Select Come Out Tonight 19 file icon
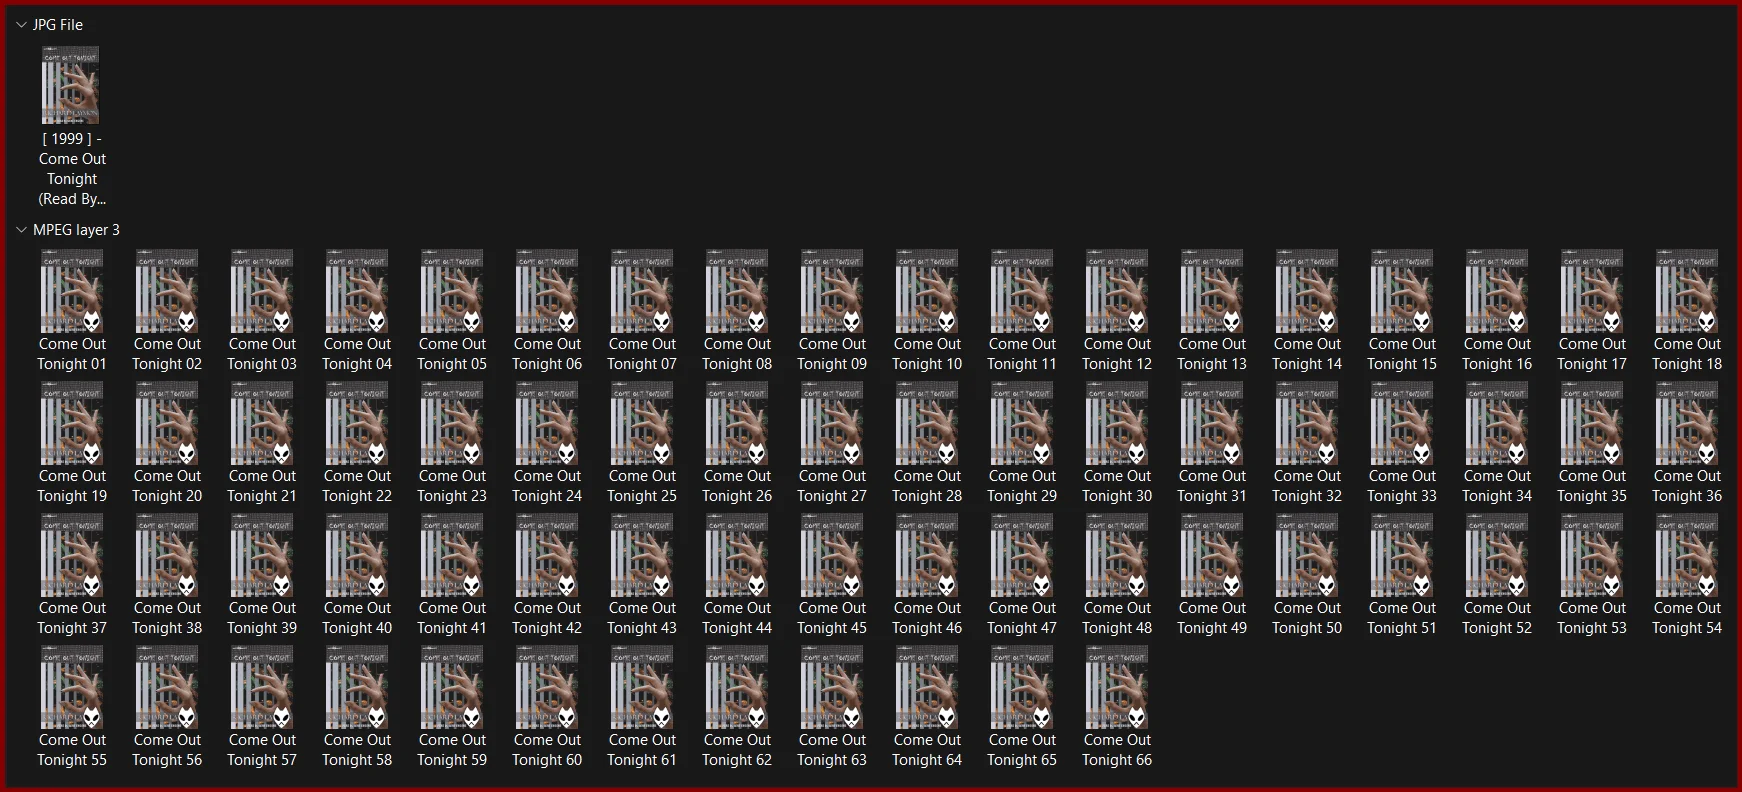This screenshot has height=792, width=1742. point(72,423)
